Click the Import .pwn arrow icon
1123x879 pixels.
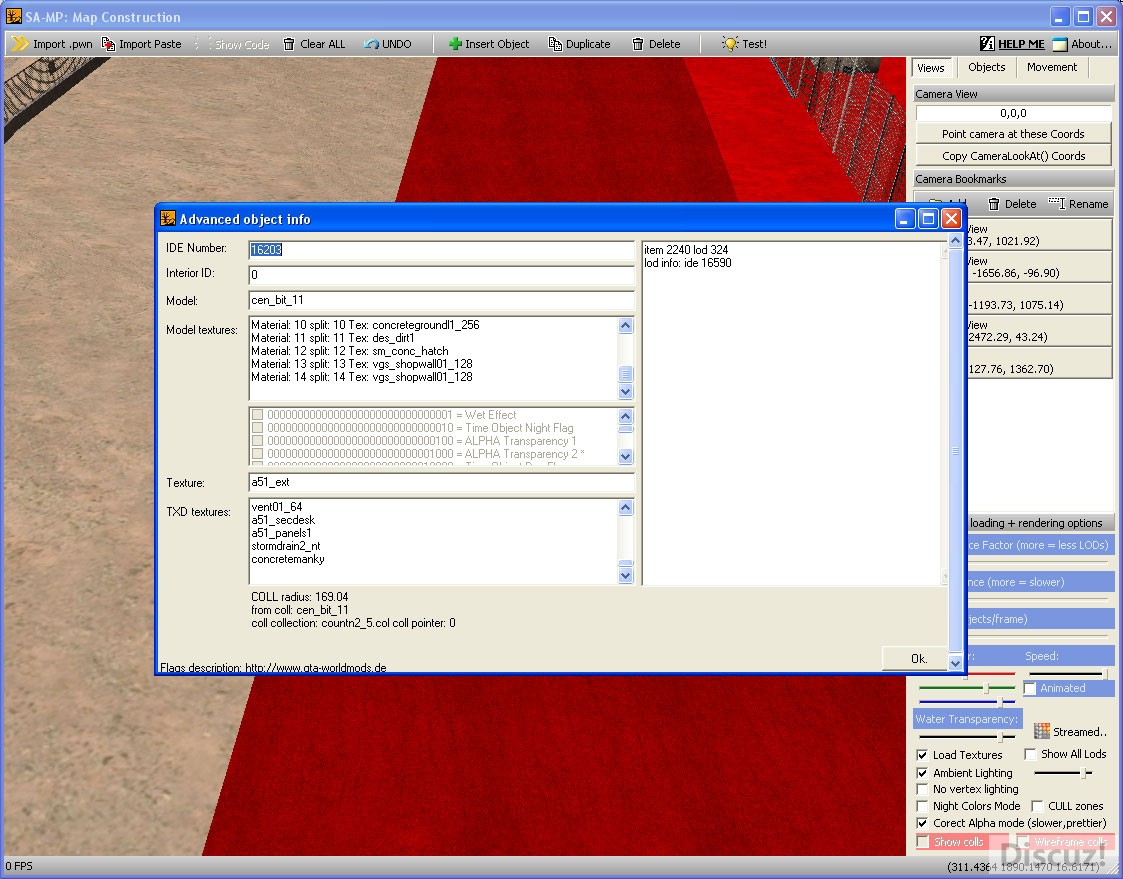pos(20,44)
